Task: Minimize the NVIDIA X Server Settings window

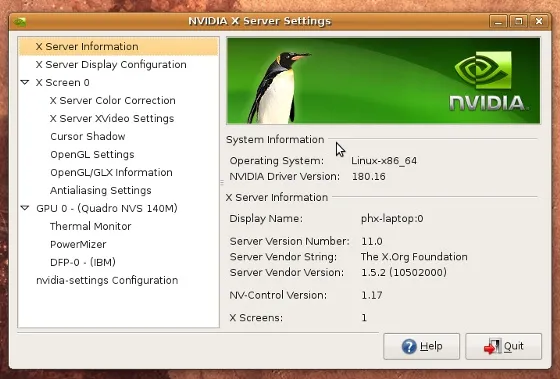Action: click(x=498, y=21)
